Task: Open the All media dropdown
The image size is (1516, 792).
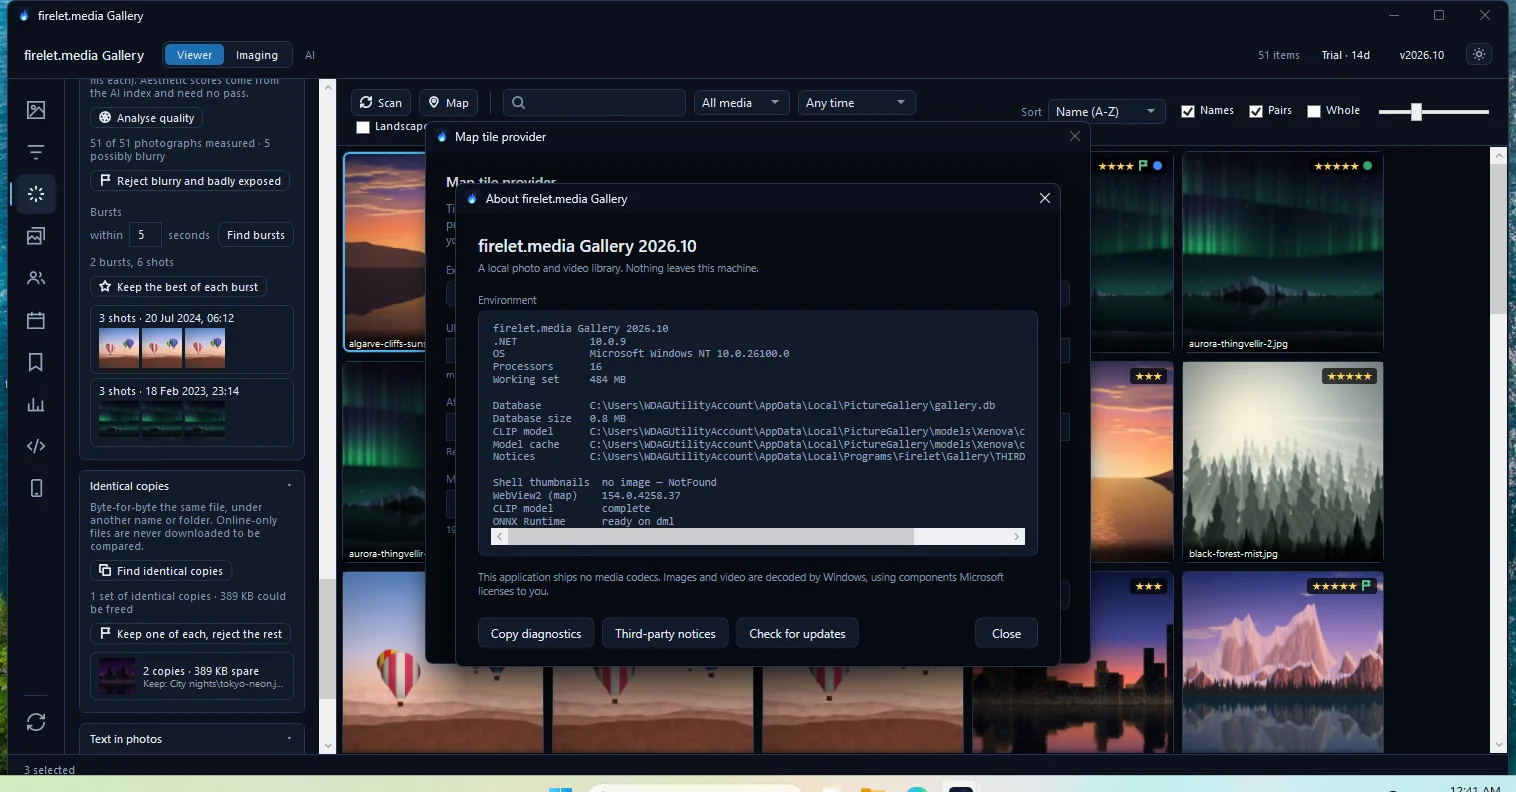Action: (740, 103)
